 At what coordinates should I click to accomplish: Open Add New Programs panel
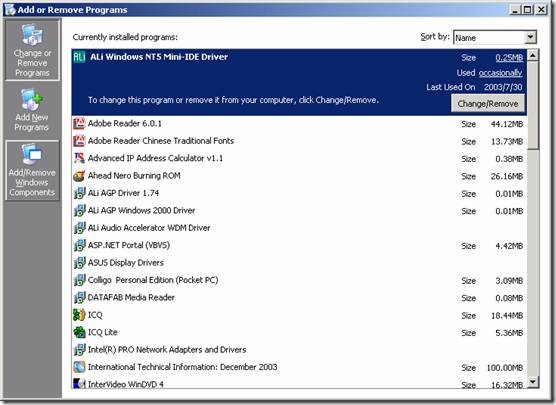[32, 110]
